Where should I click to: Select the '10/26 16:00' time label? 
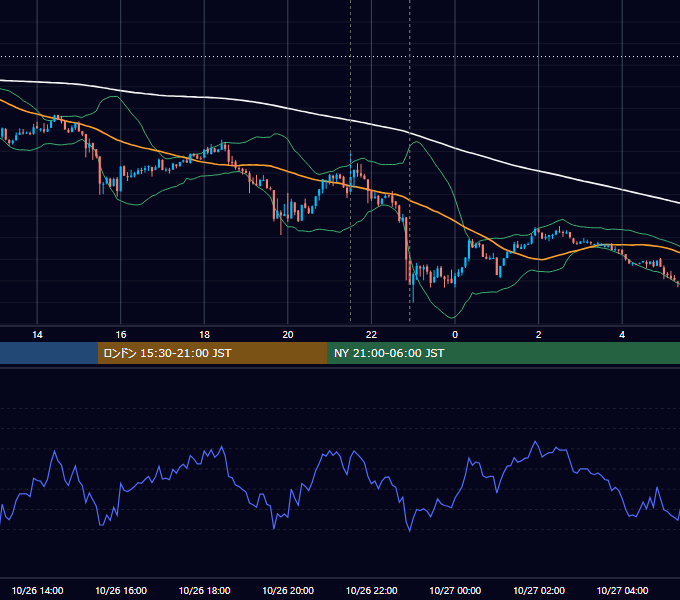pos(121,590)
